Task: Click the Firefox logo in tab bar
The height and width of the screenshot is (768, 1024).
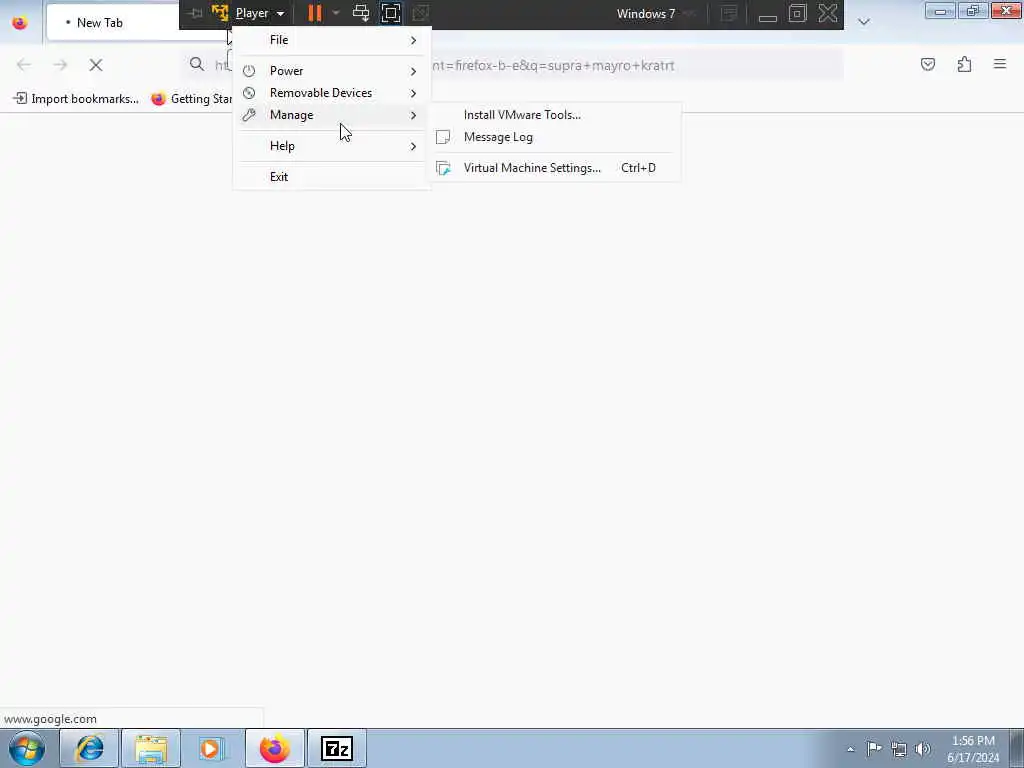Action: pos(20,23)
